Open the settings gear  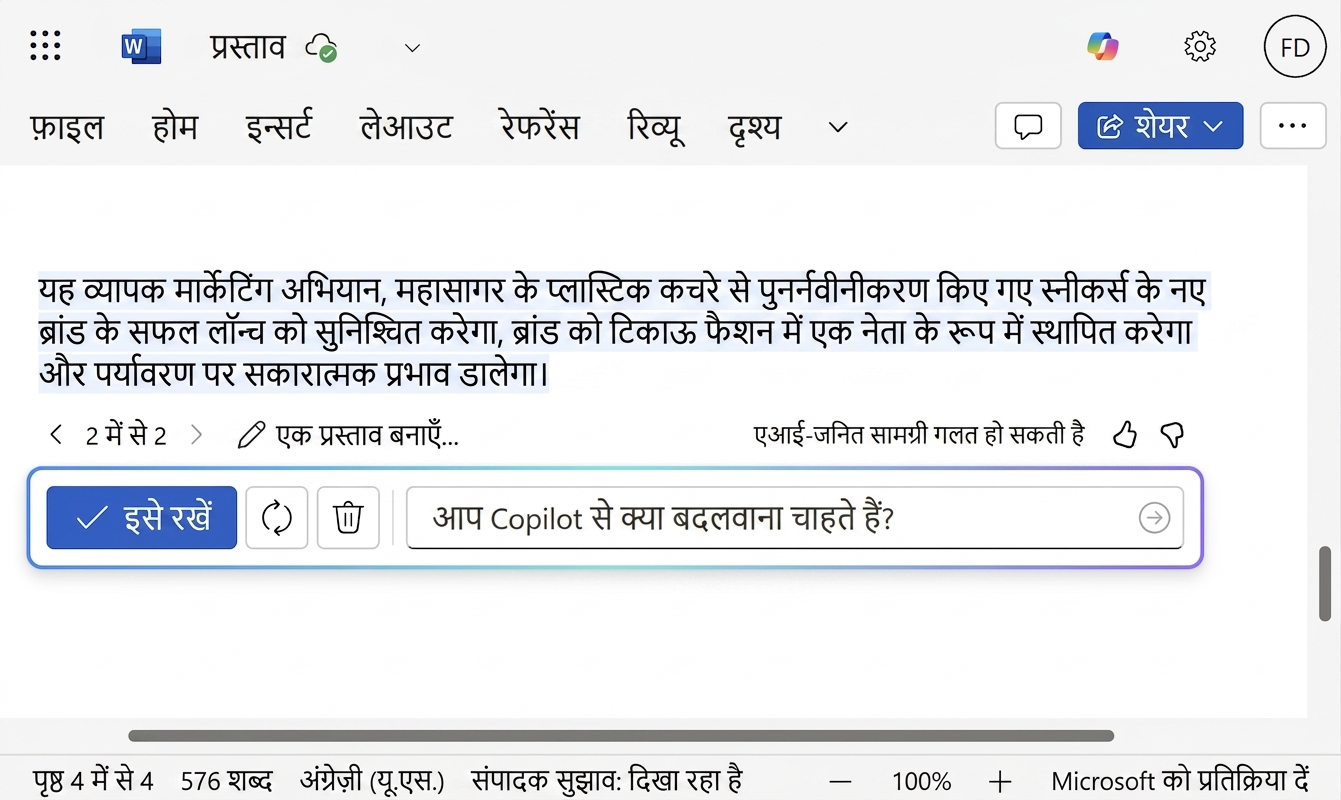(1199, 46)
